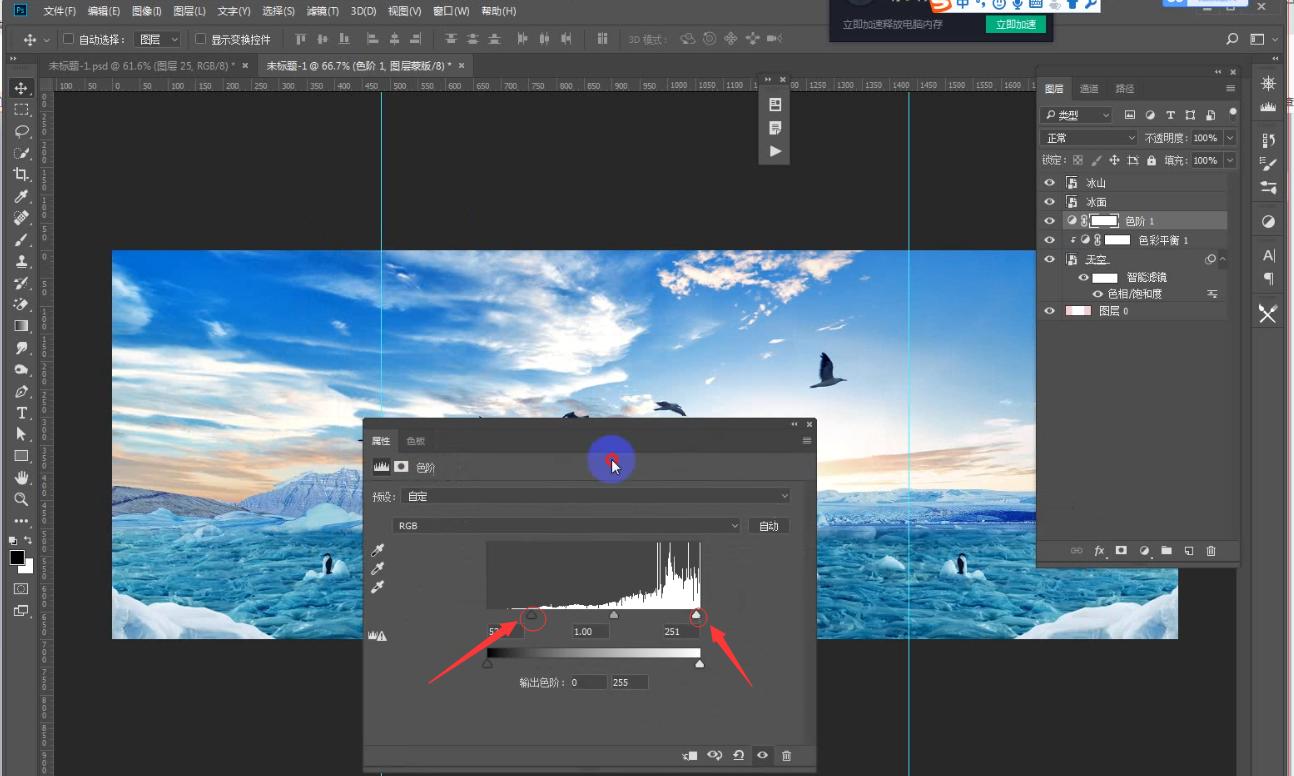Click the black point eyedropper in Levels
This screenshot has height=776, width=1294.
(378, 550)
